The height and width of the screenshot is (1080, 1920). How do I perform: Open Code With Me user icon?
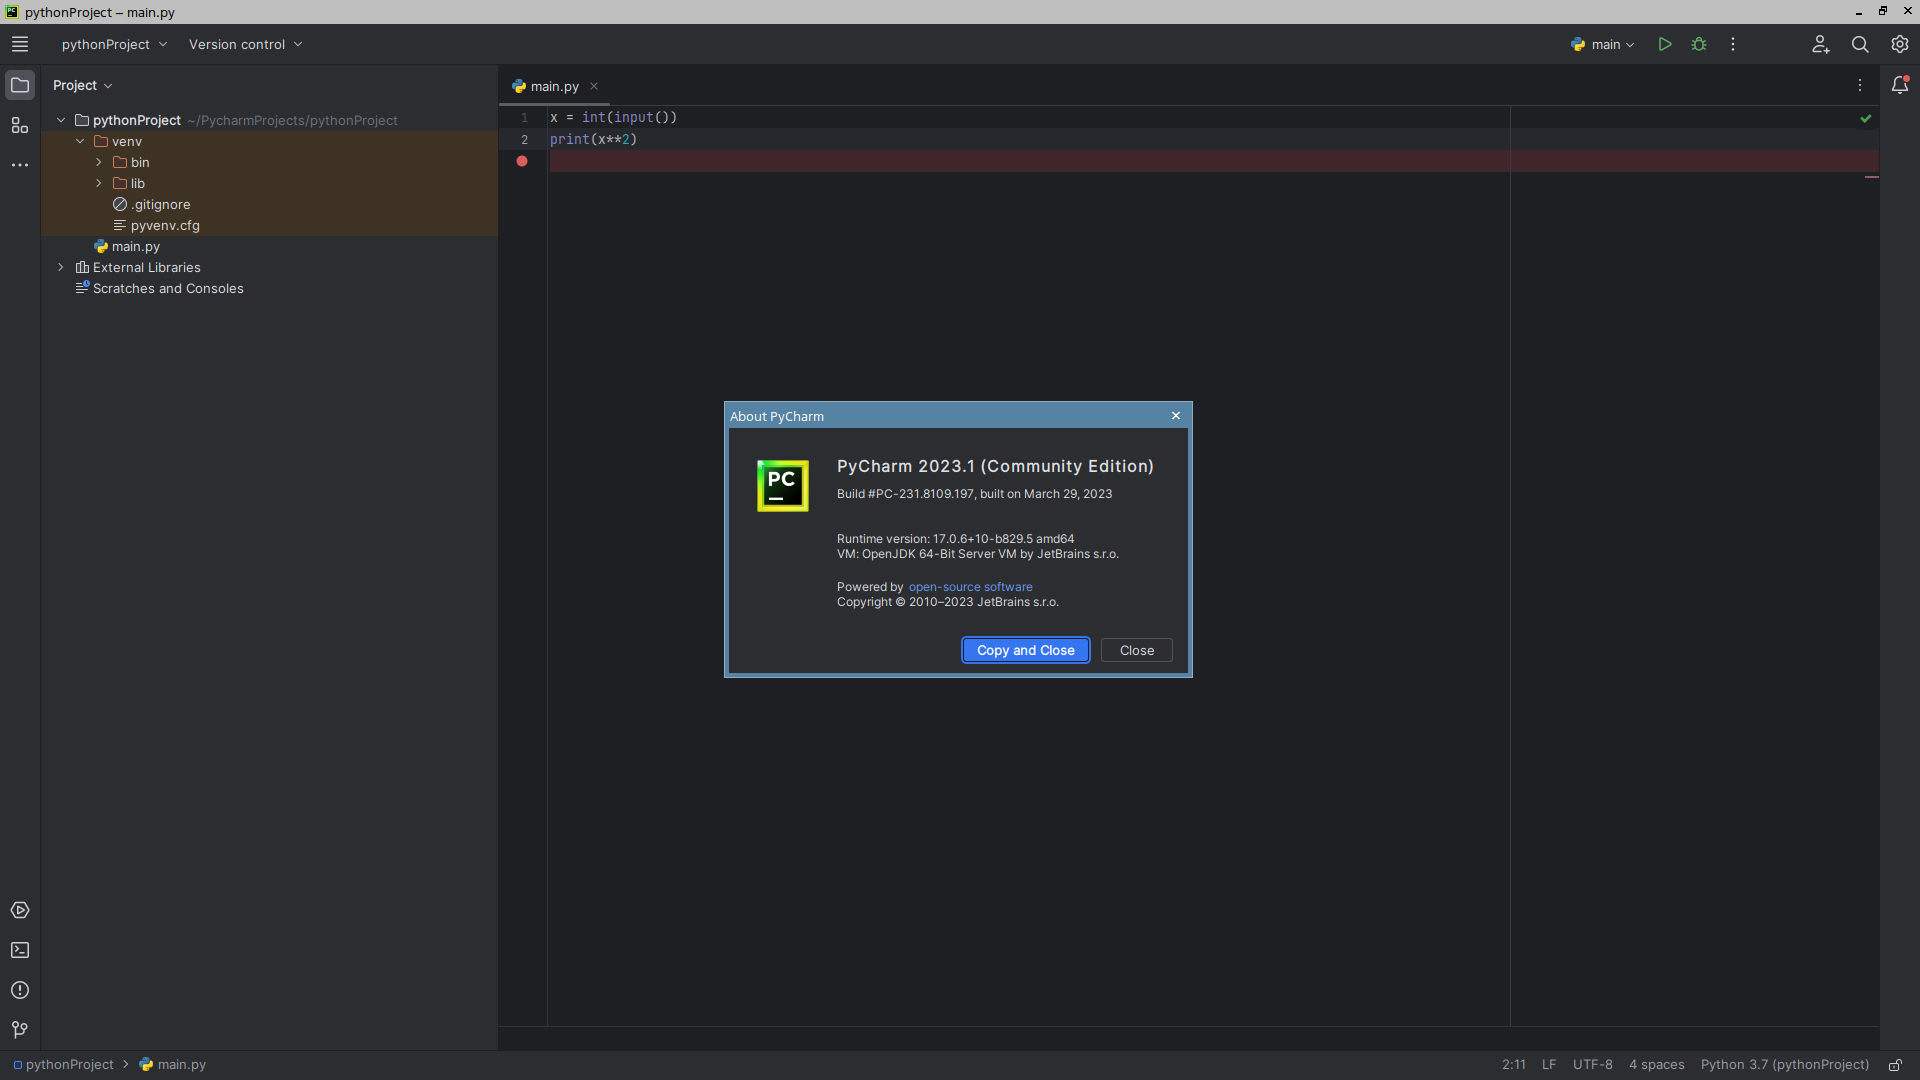pos(1820,44)
